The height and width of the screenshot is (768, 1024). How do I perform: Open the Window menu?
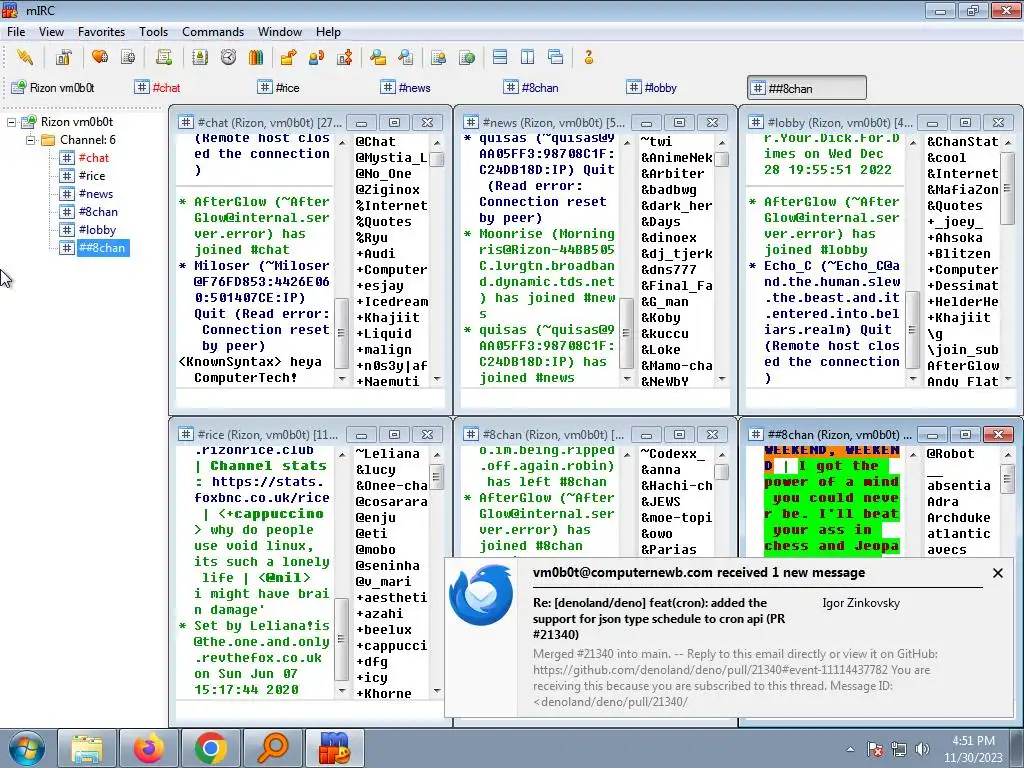click(x=280, y=31)
